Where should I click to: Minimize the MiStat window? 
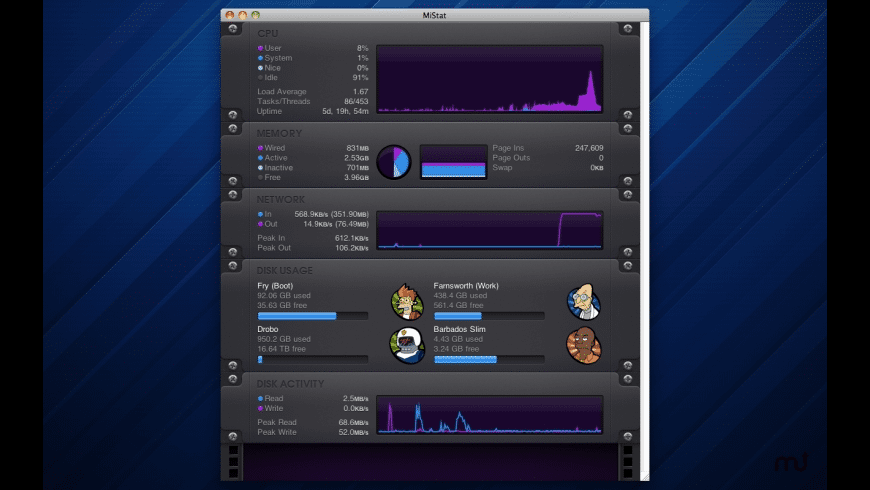[x=242, y=15]
